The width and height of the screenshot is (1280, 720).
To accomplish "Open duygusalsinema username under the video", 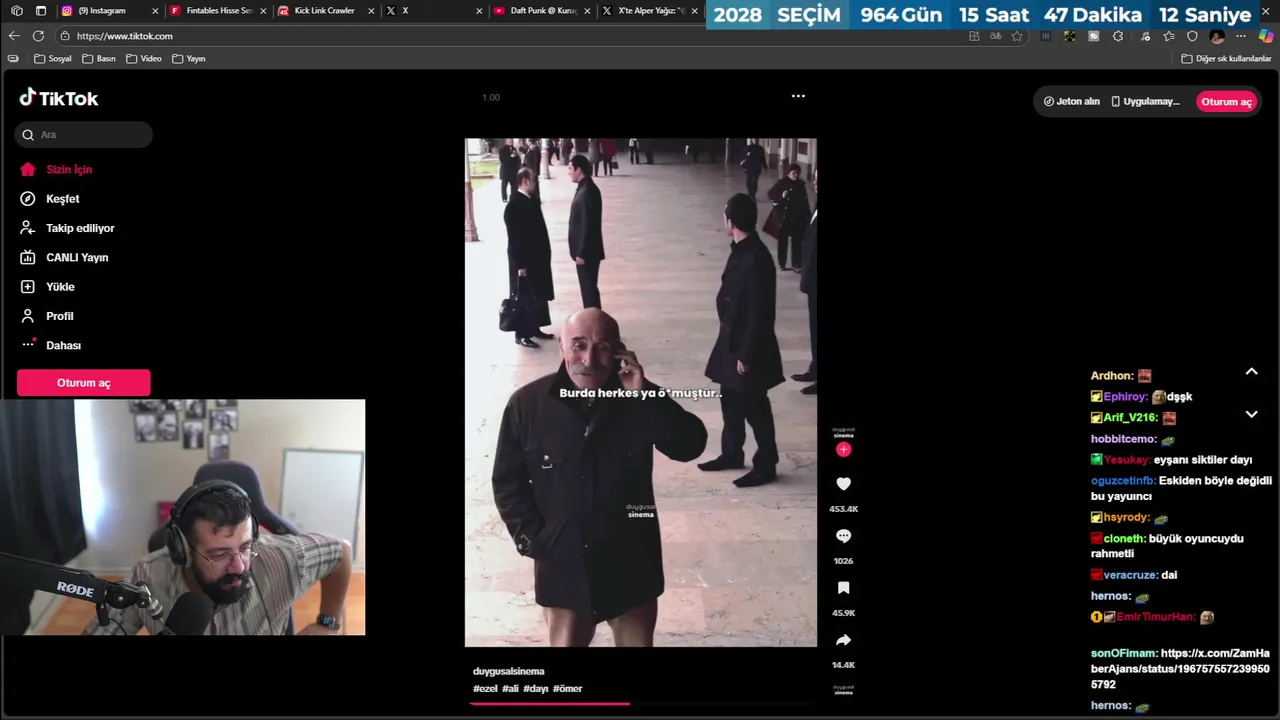I will click(x=508, y=671).
